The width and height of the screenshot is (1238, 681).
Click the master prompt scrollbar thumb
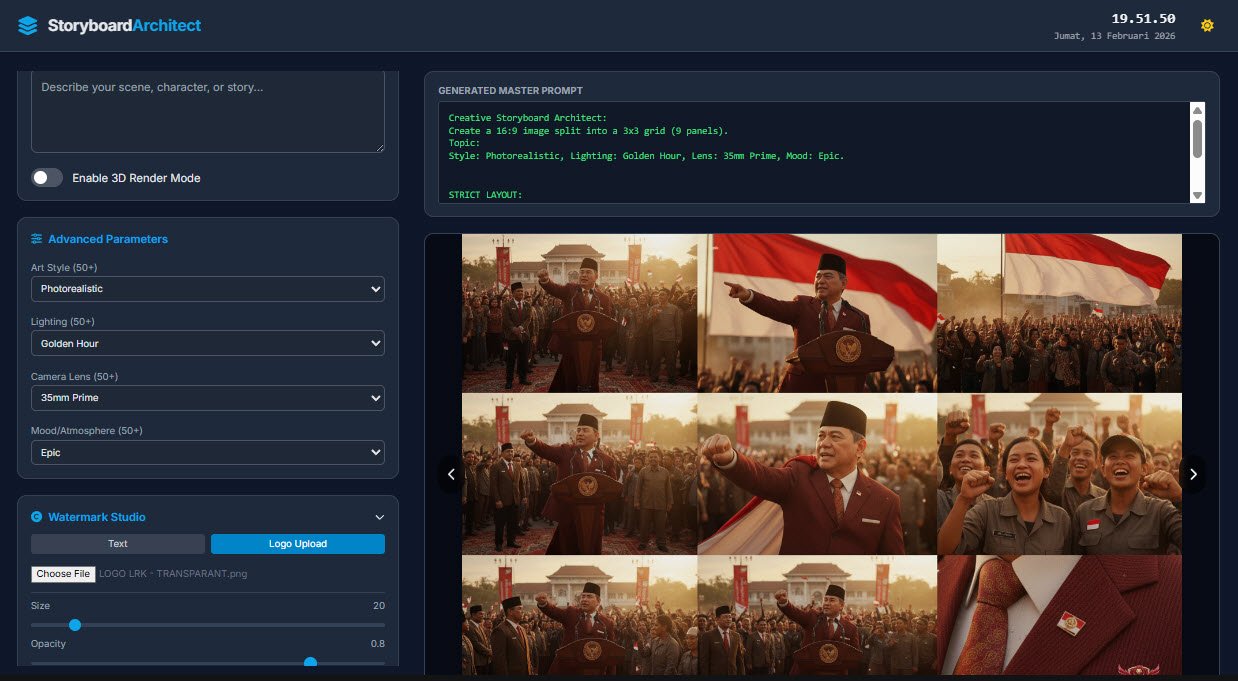[1197, 138]
